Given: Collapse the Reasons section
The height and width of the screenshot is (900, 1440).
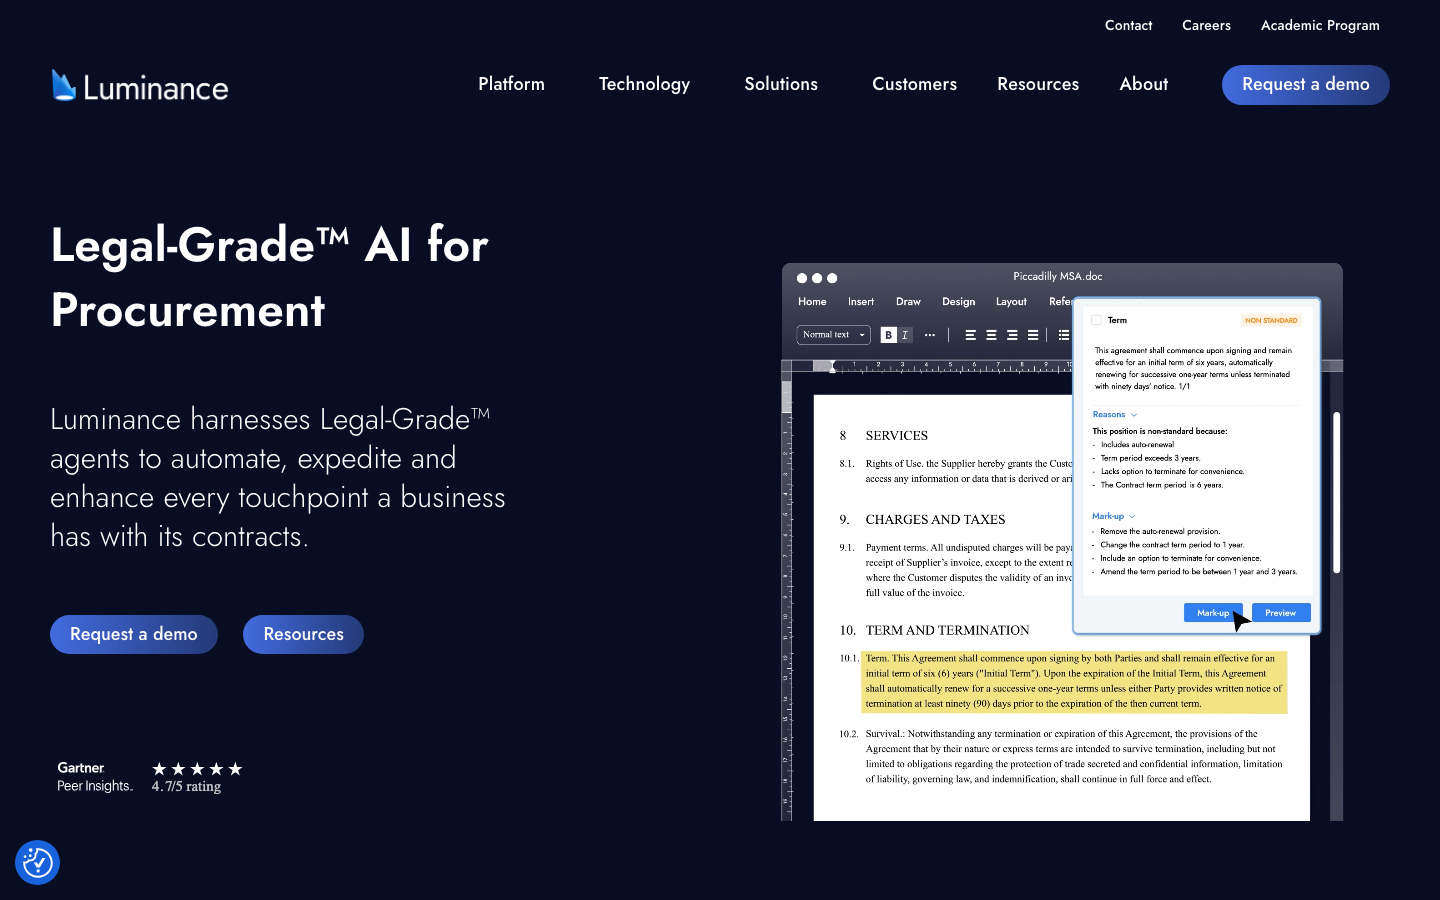Looking at the screenshot, I should [1114, 414].
